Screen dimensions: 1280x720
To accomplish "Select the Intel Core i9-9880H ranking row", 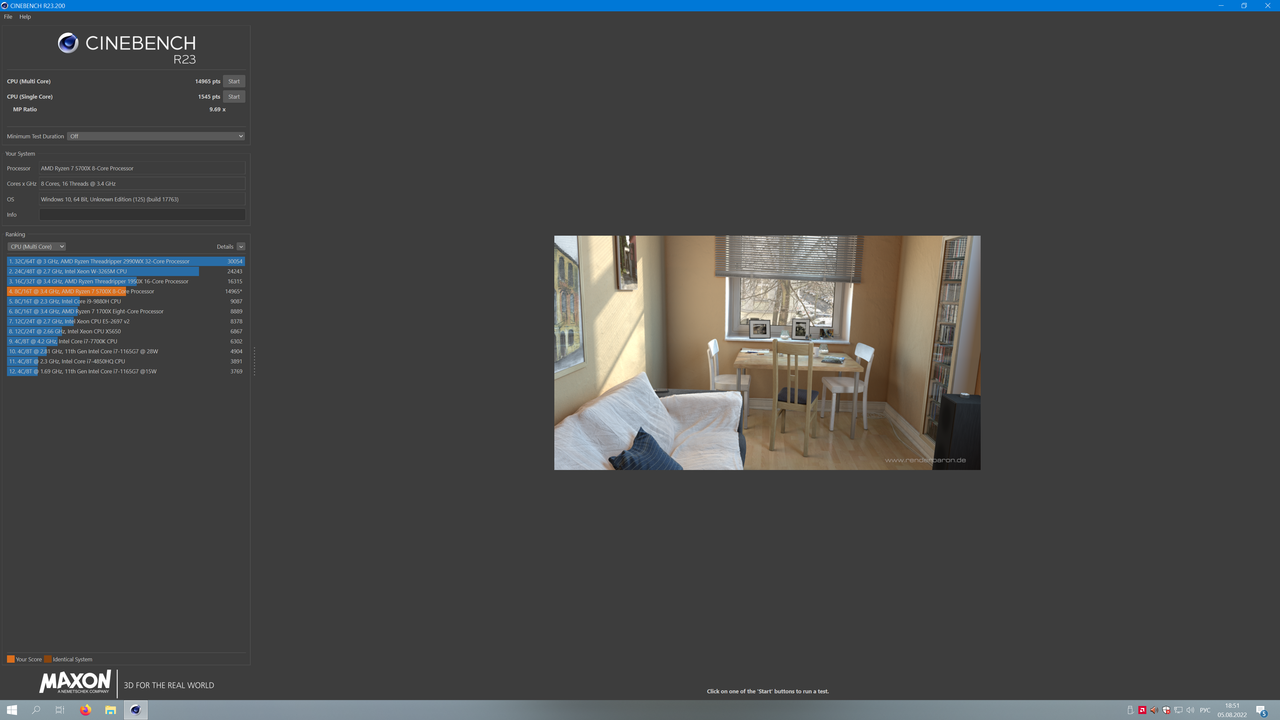I will (126, 301).
